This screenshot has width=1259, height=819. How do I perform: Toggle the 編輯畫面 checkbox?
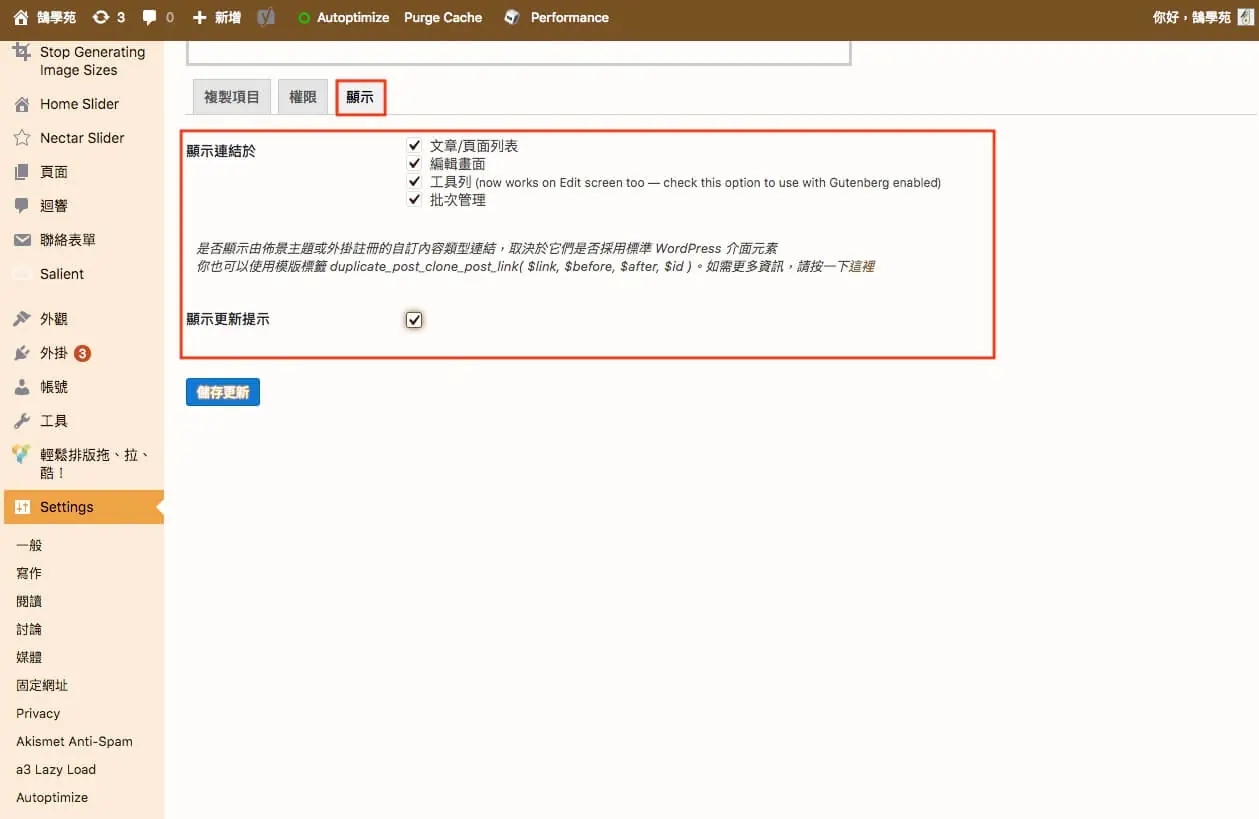click(x=414, y=163)
